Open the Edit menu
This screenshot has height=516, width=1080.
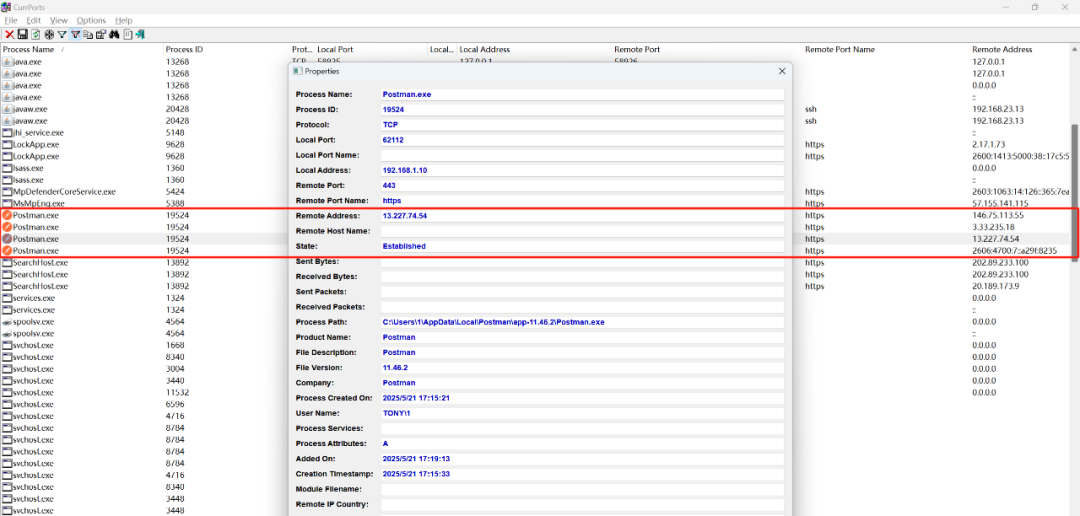click(x=33, y=21)
